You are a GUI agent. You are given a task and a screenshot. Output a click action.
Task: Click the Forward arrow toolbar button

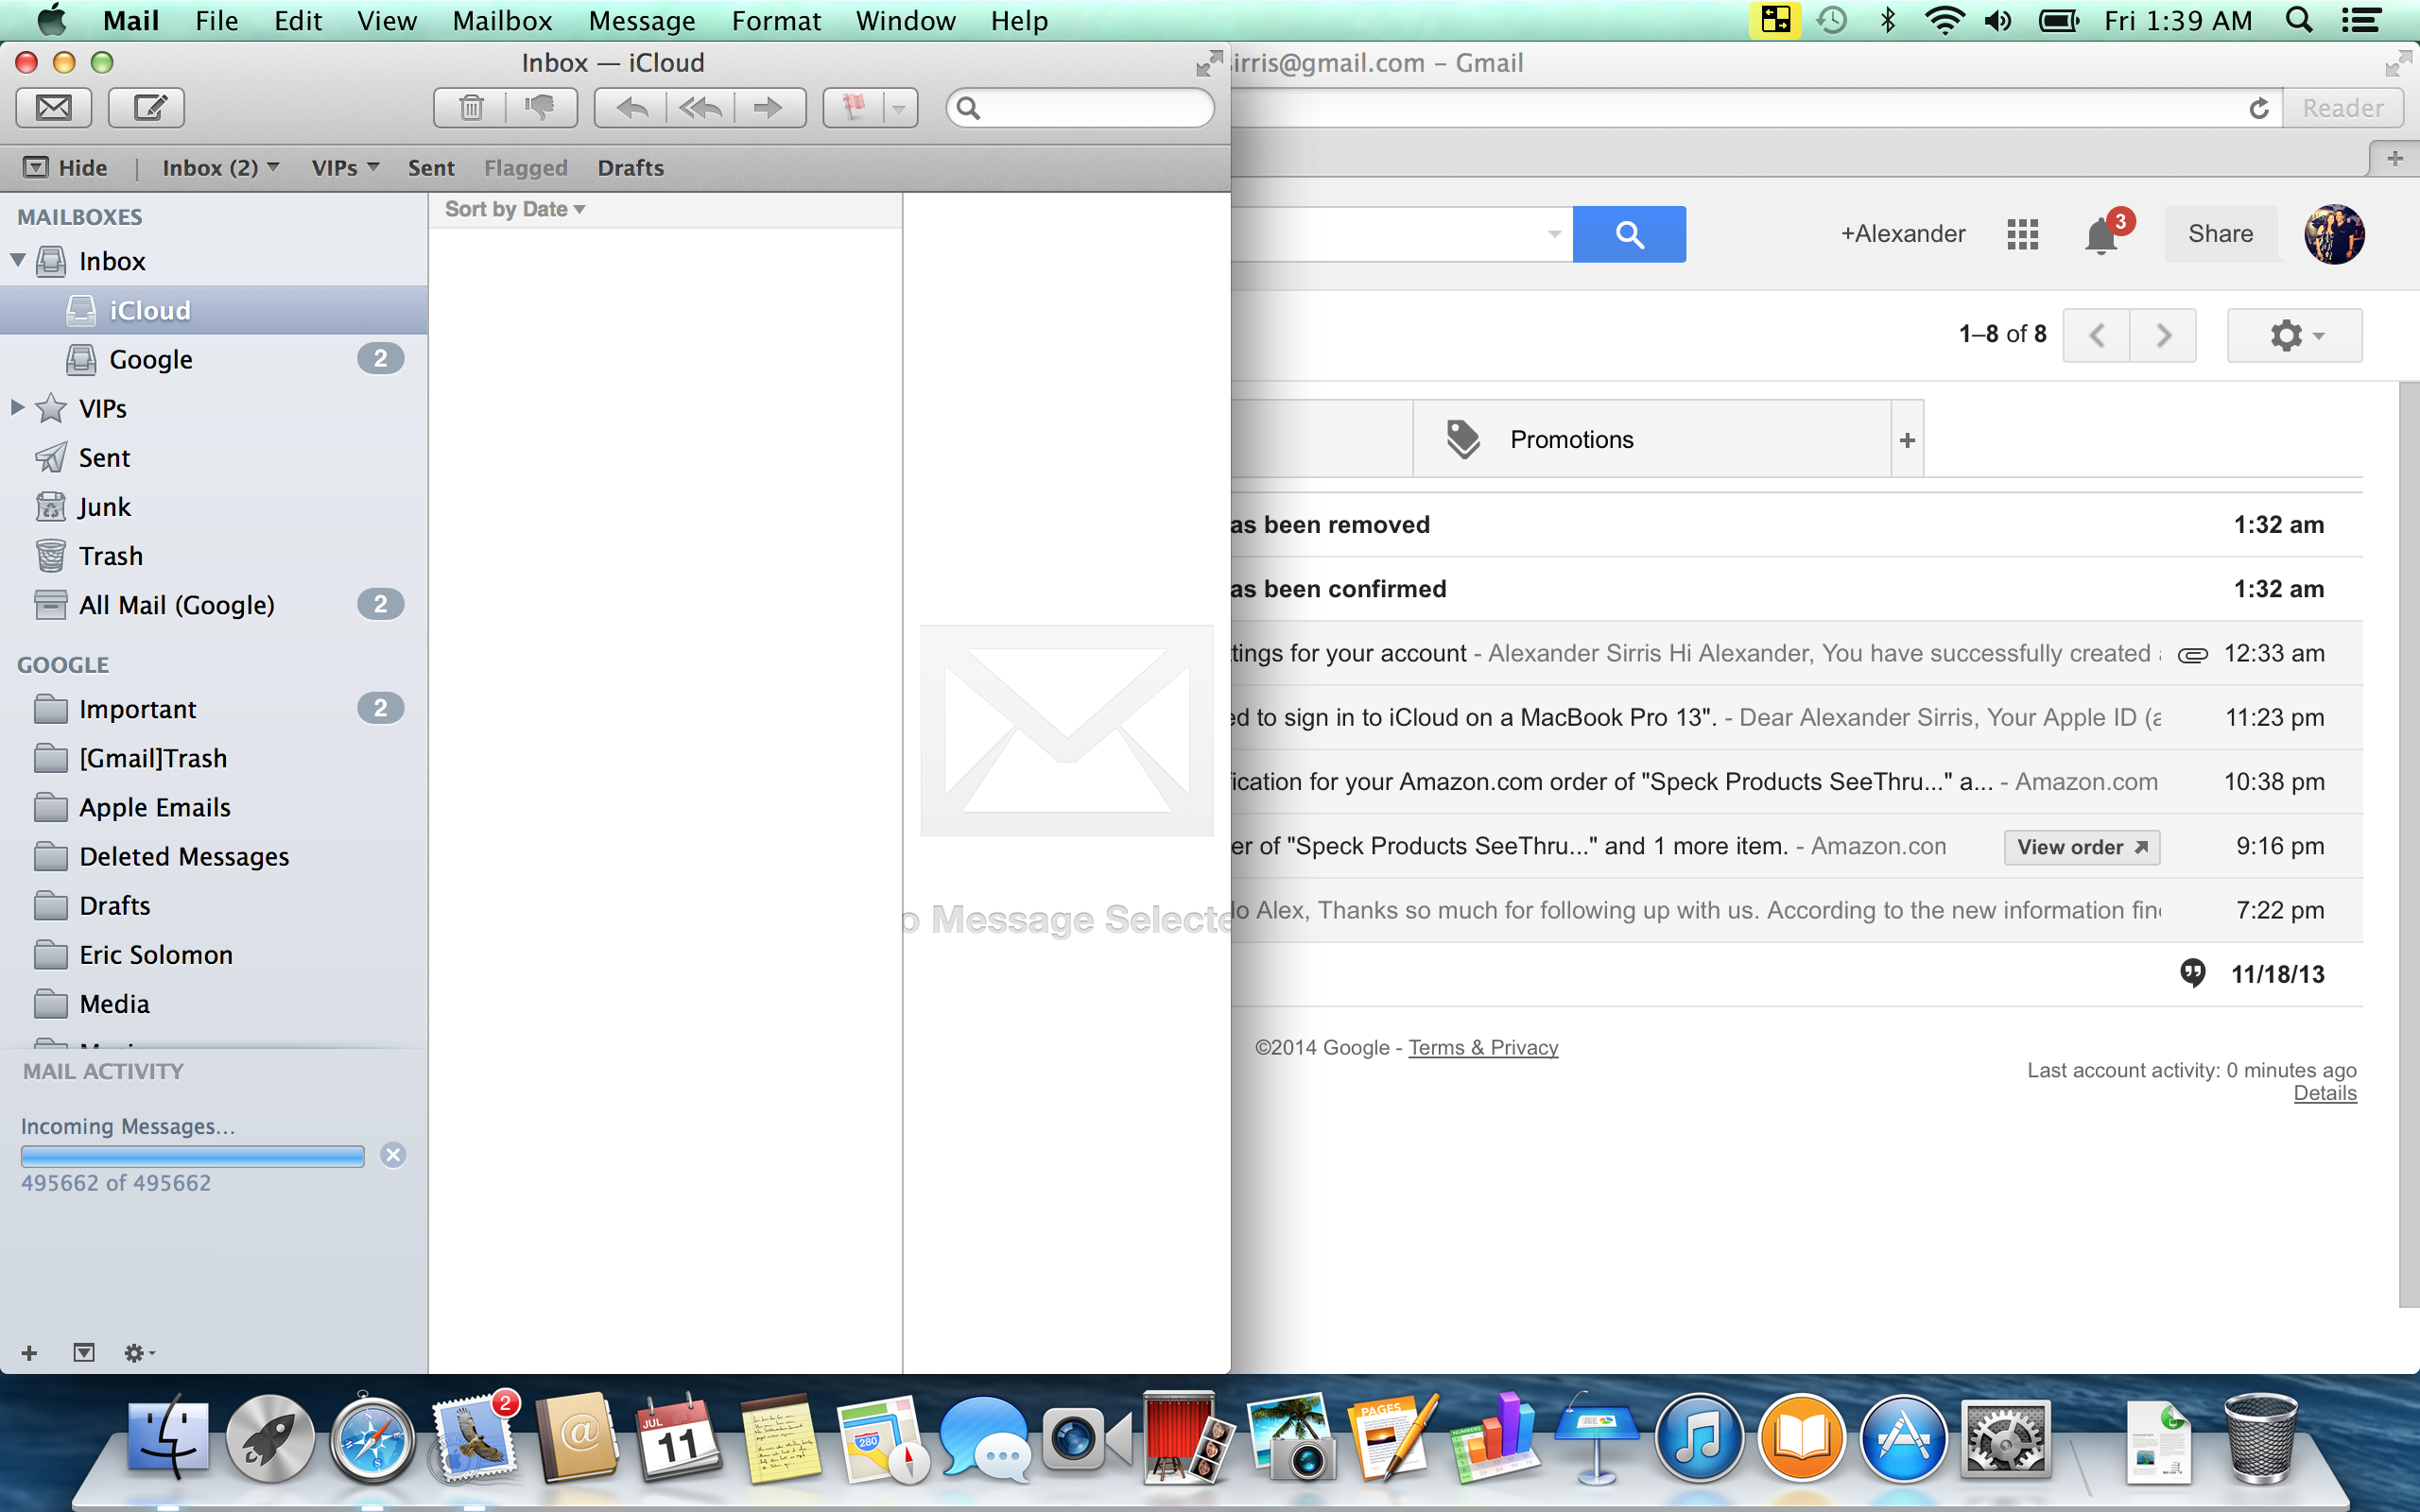(x=768, y=107)
